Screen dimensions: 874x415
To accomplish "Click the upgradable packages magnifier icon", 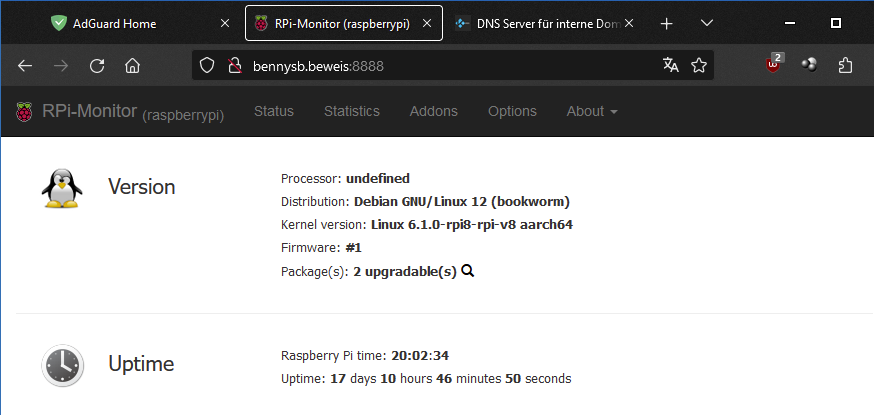I will pyautogui.click(x=468, y=271).
